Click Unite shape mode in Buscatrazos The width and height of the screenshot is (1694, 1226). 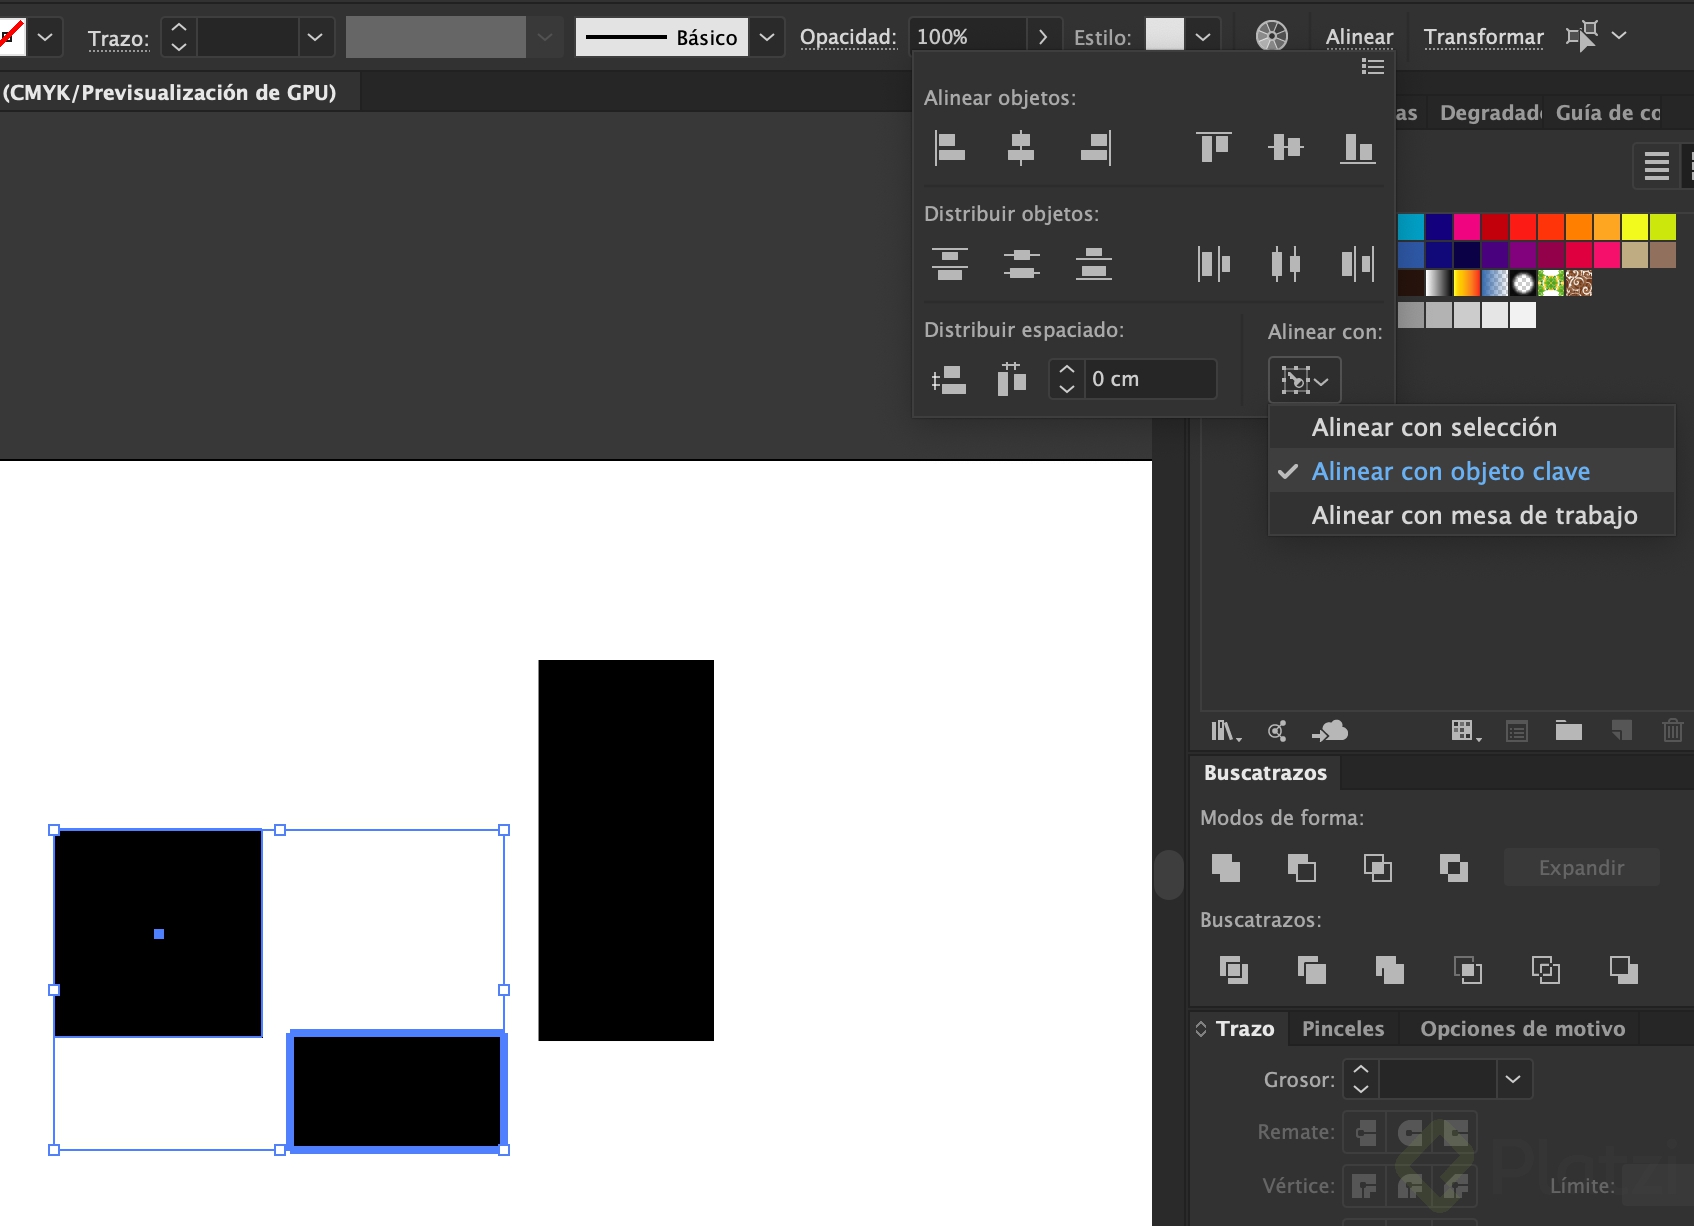click(x=1226, y=867)
